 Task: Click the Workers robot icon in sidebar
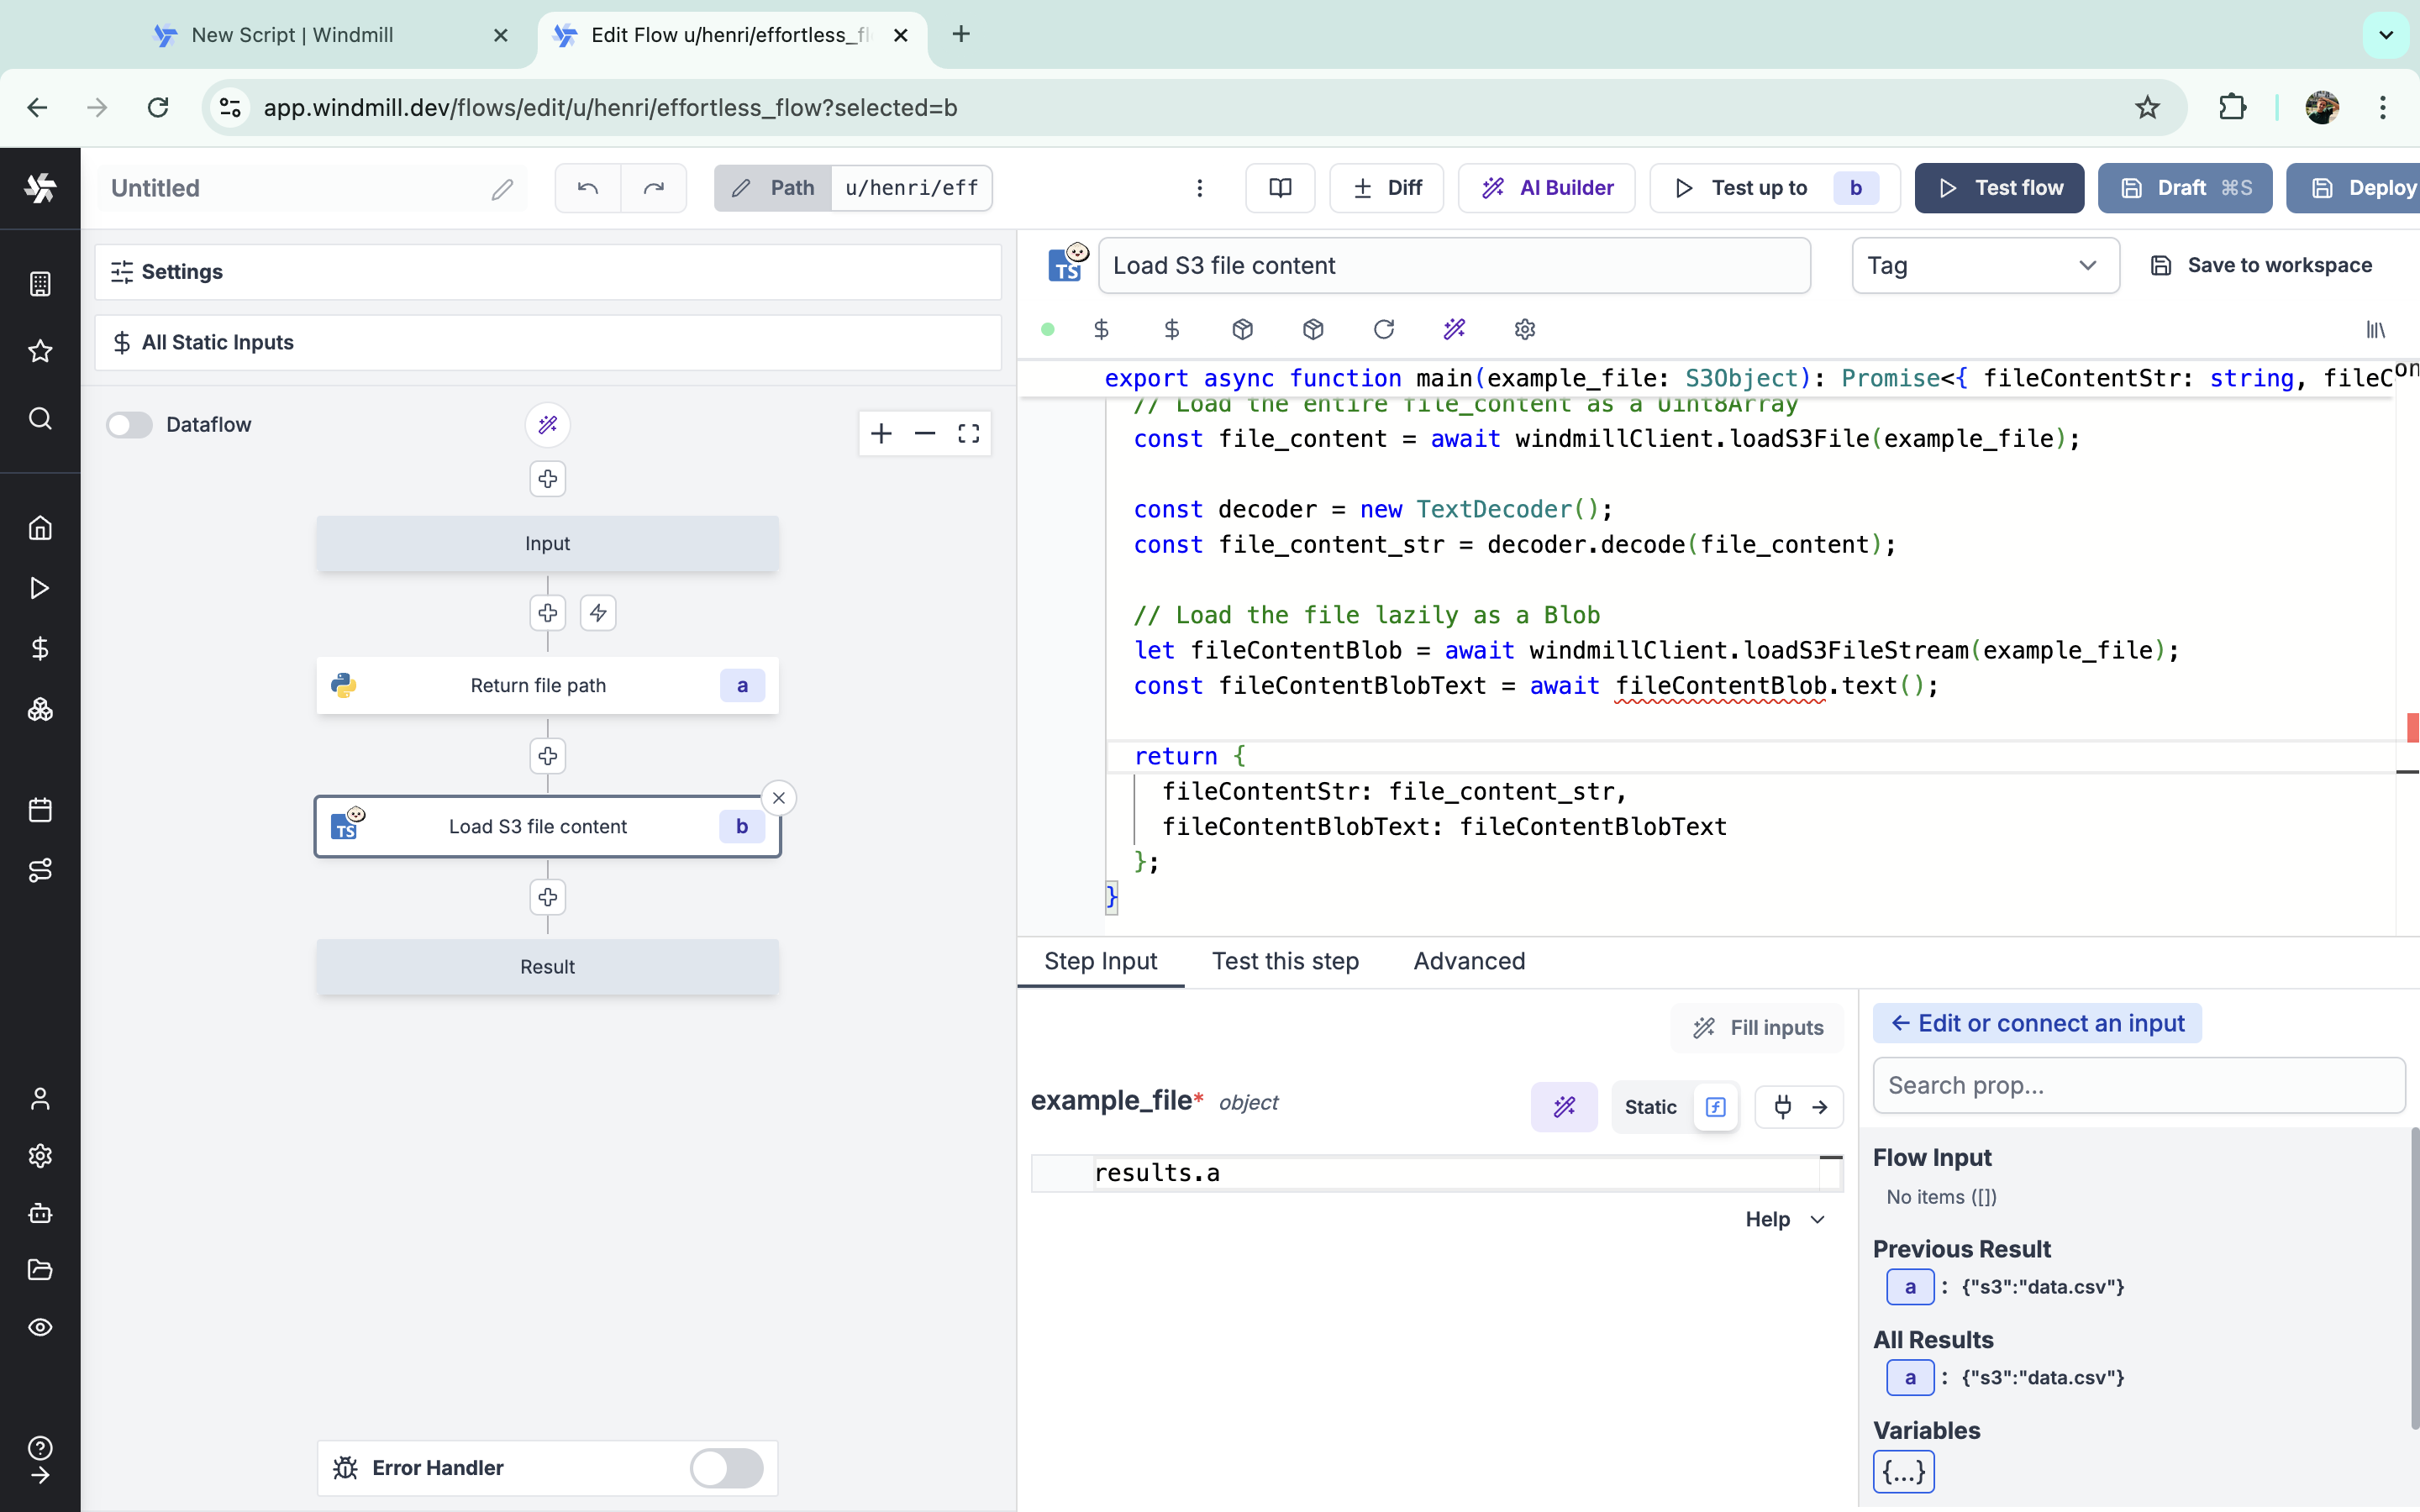(40, 1214)
